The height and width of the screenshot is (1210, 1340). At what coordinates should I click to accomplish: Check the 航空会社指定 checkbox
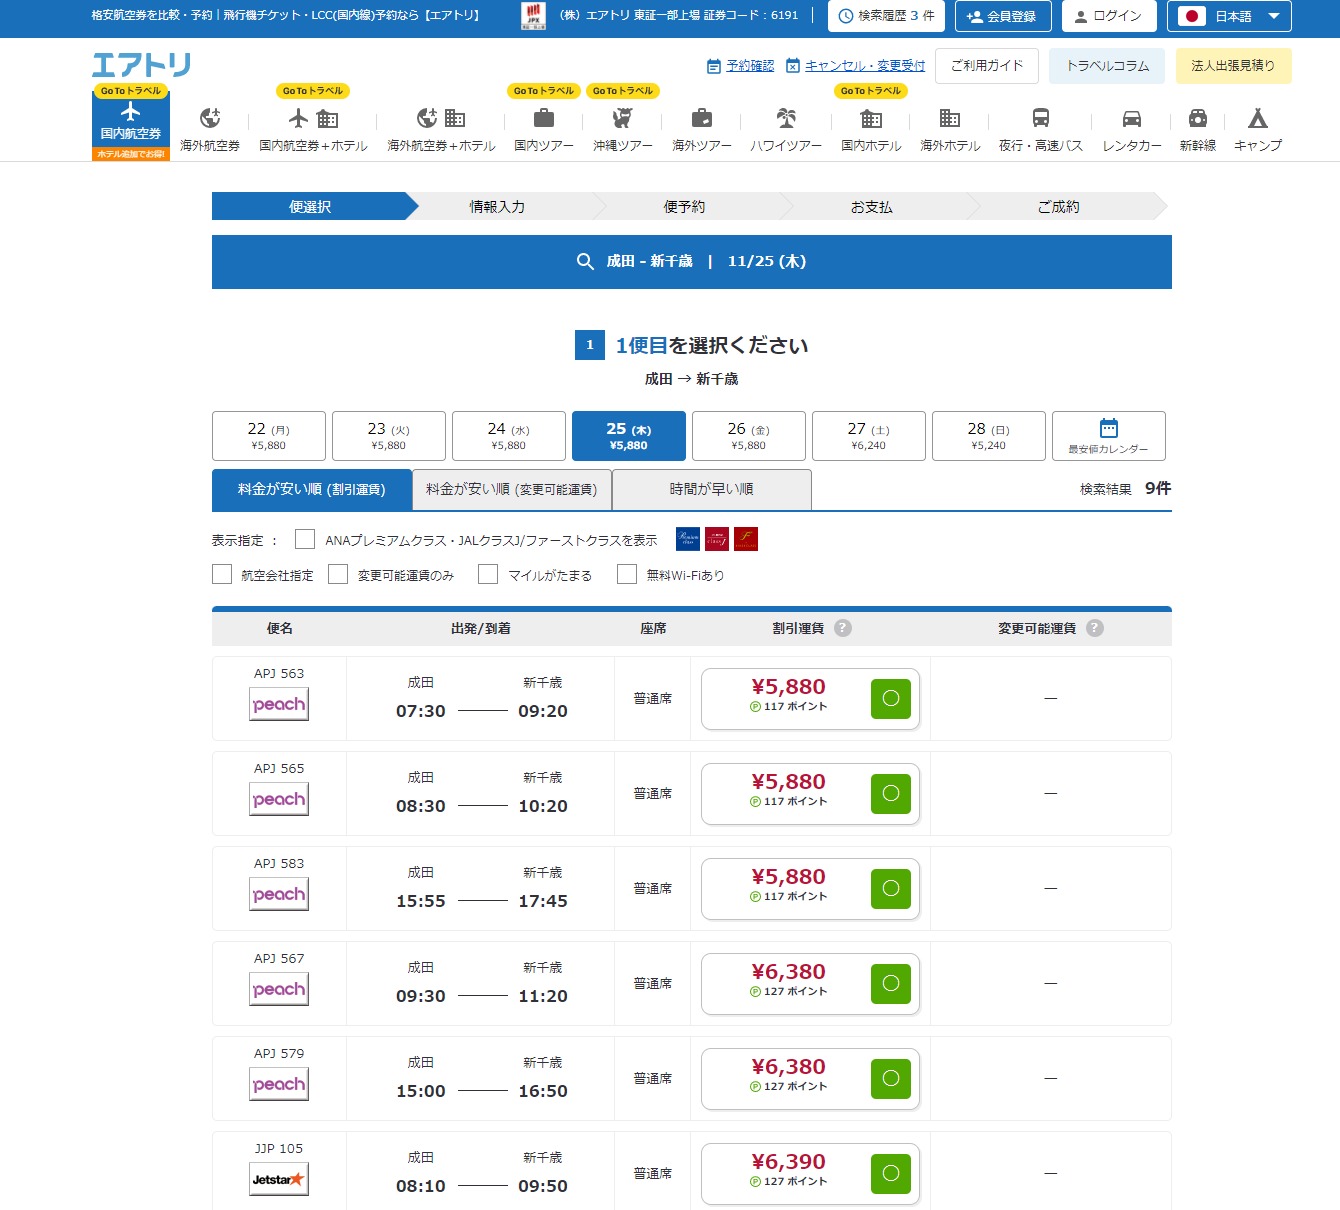tap(222, 574)
